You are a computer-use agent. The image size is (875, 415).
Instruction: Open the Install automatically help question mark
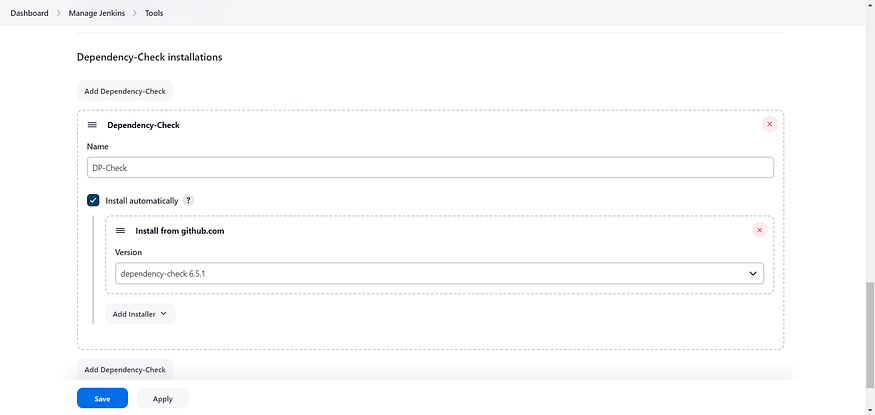coord(189,200)
